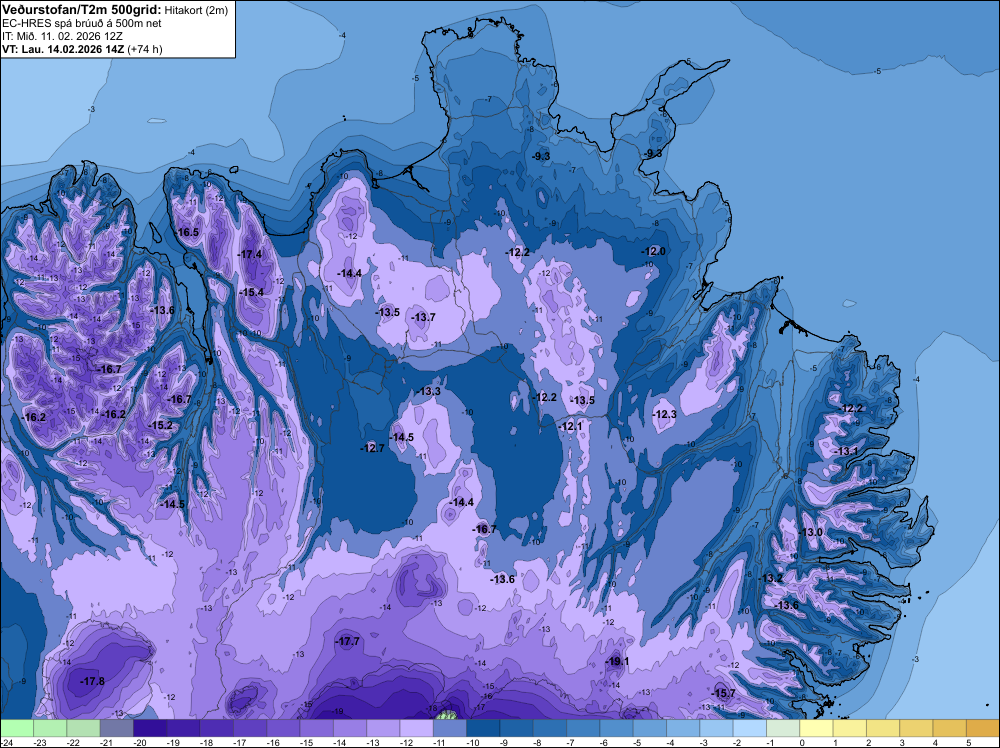This screenshot has width=1000, height=748.
Task: Click the '2' legend scale label
Action: pos(869,742)
